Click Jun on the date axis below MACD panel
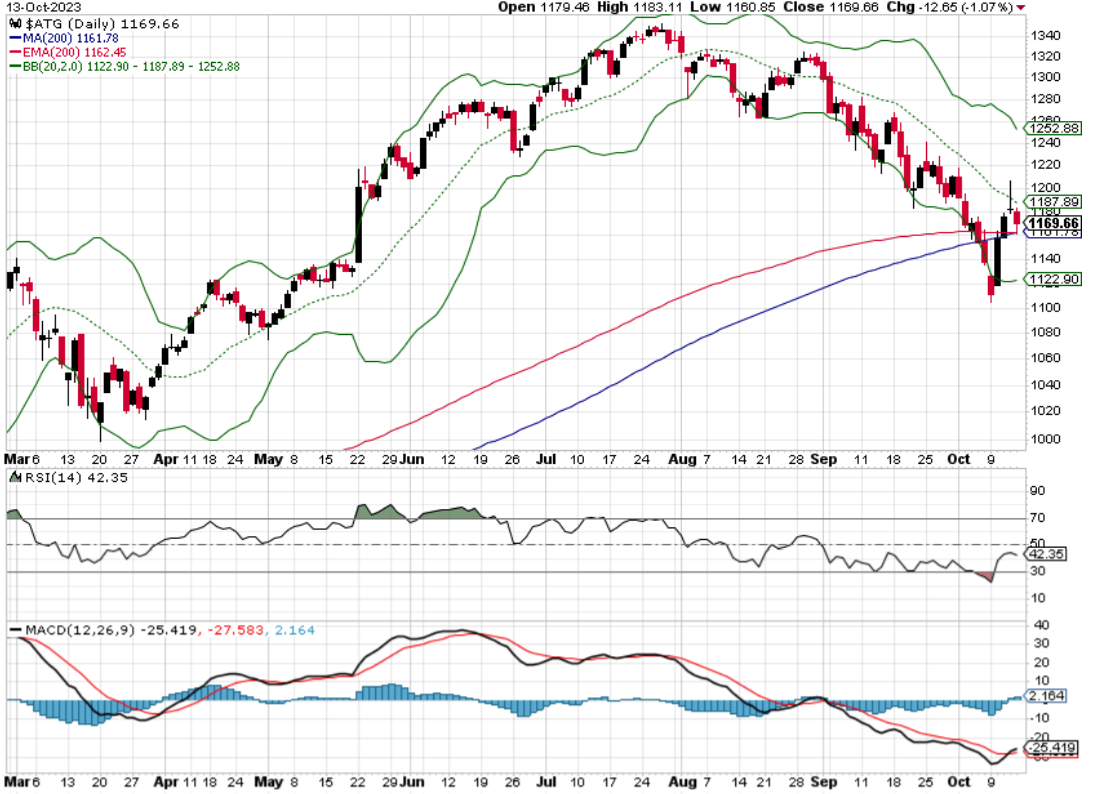 coord(412,782)
